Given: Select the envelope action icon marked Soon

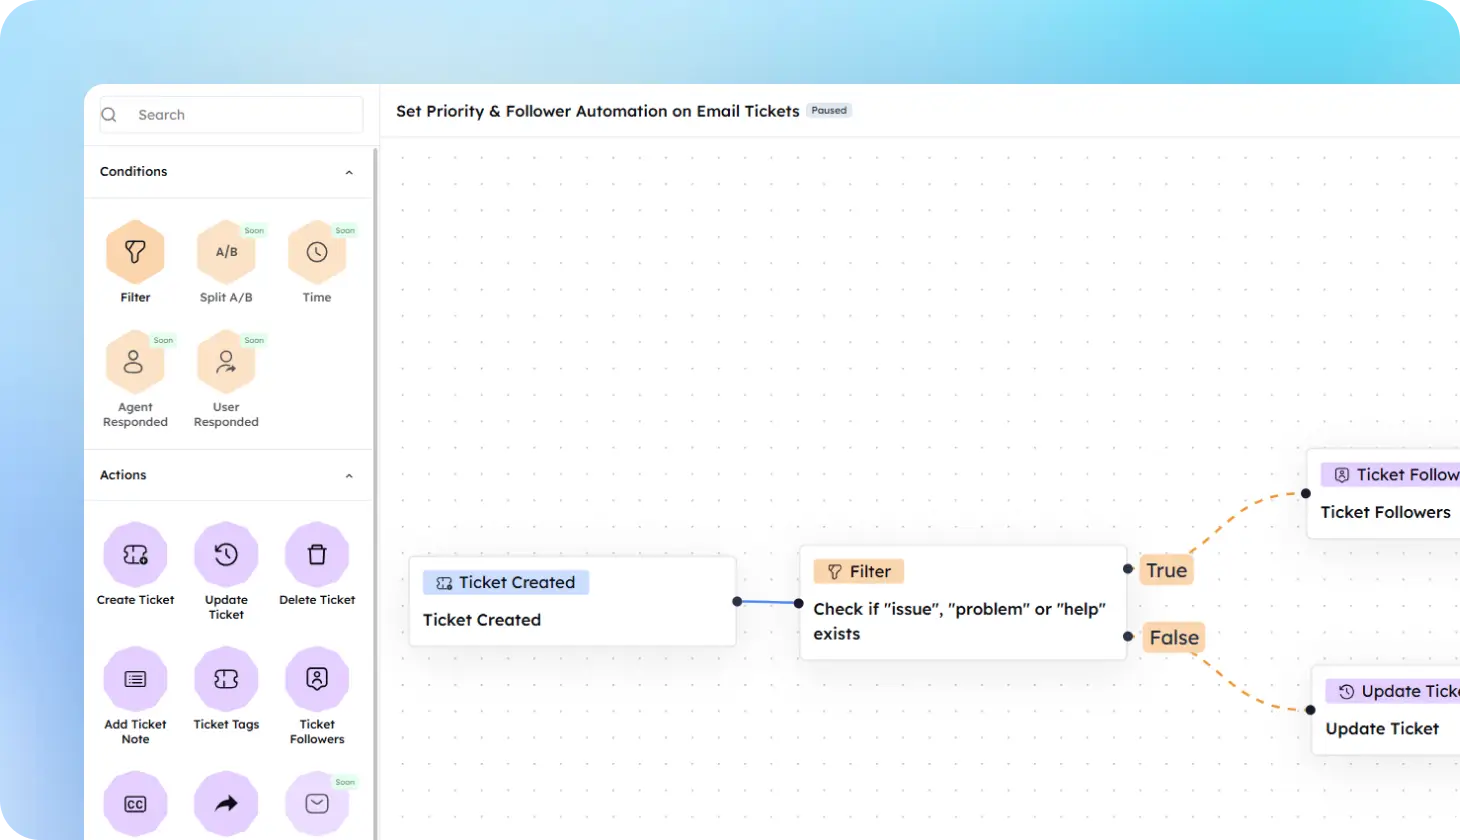Looking at the screenshot, I should pos(317,804).
